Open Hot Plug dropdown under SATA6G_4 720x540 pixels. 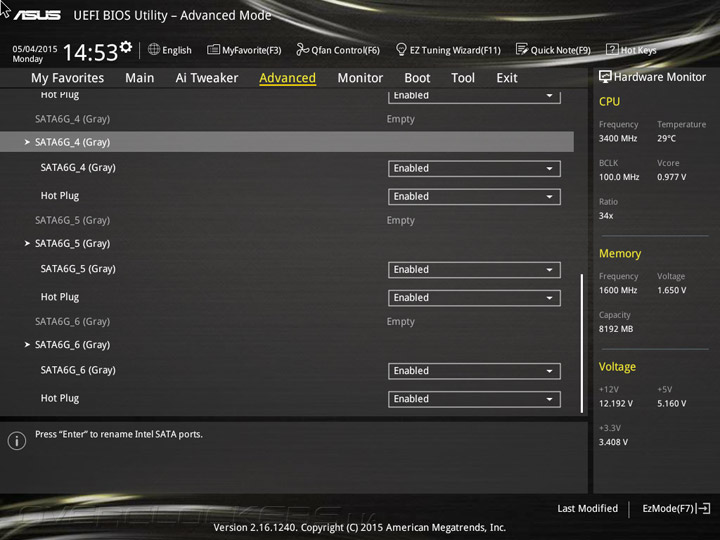[474, 197]
